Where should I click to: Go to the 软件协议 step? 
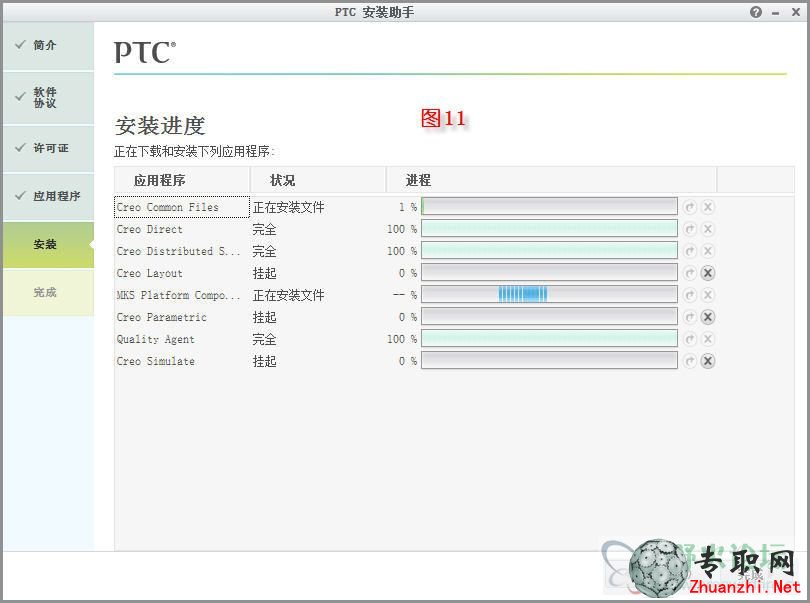point(49,98)
